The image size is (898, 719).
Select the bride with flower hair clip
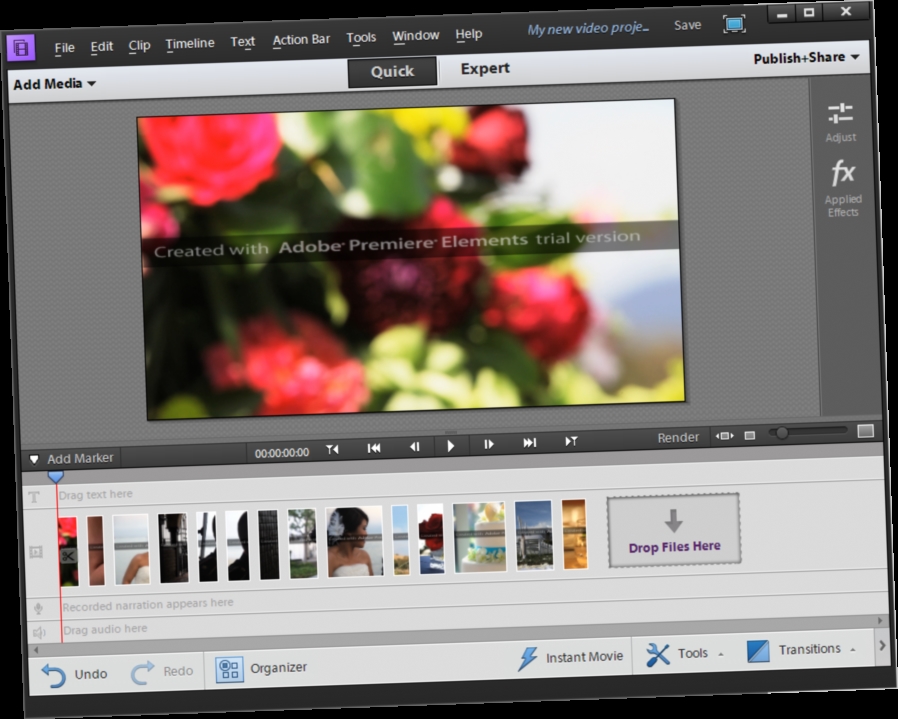[355, 541]
